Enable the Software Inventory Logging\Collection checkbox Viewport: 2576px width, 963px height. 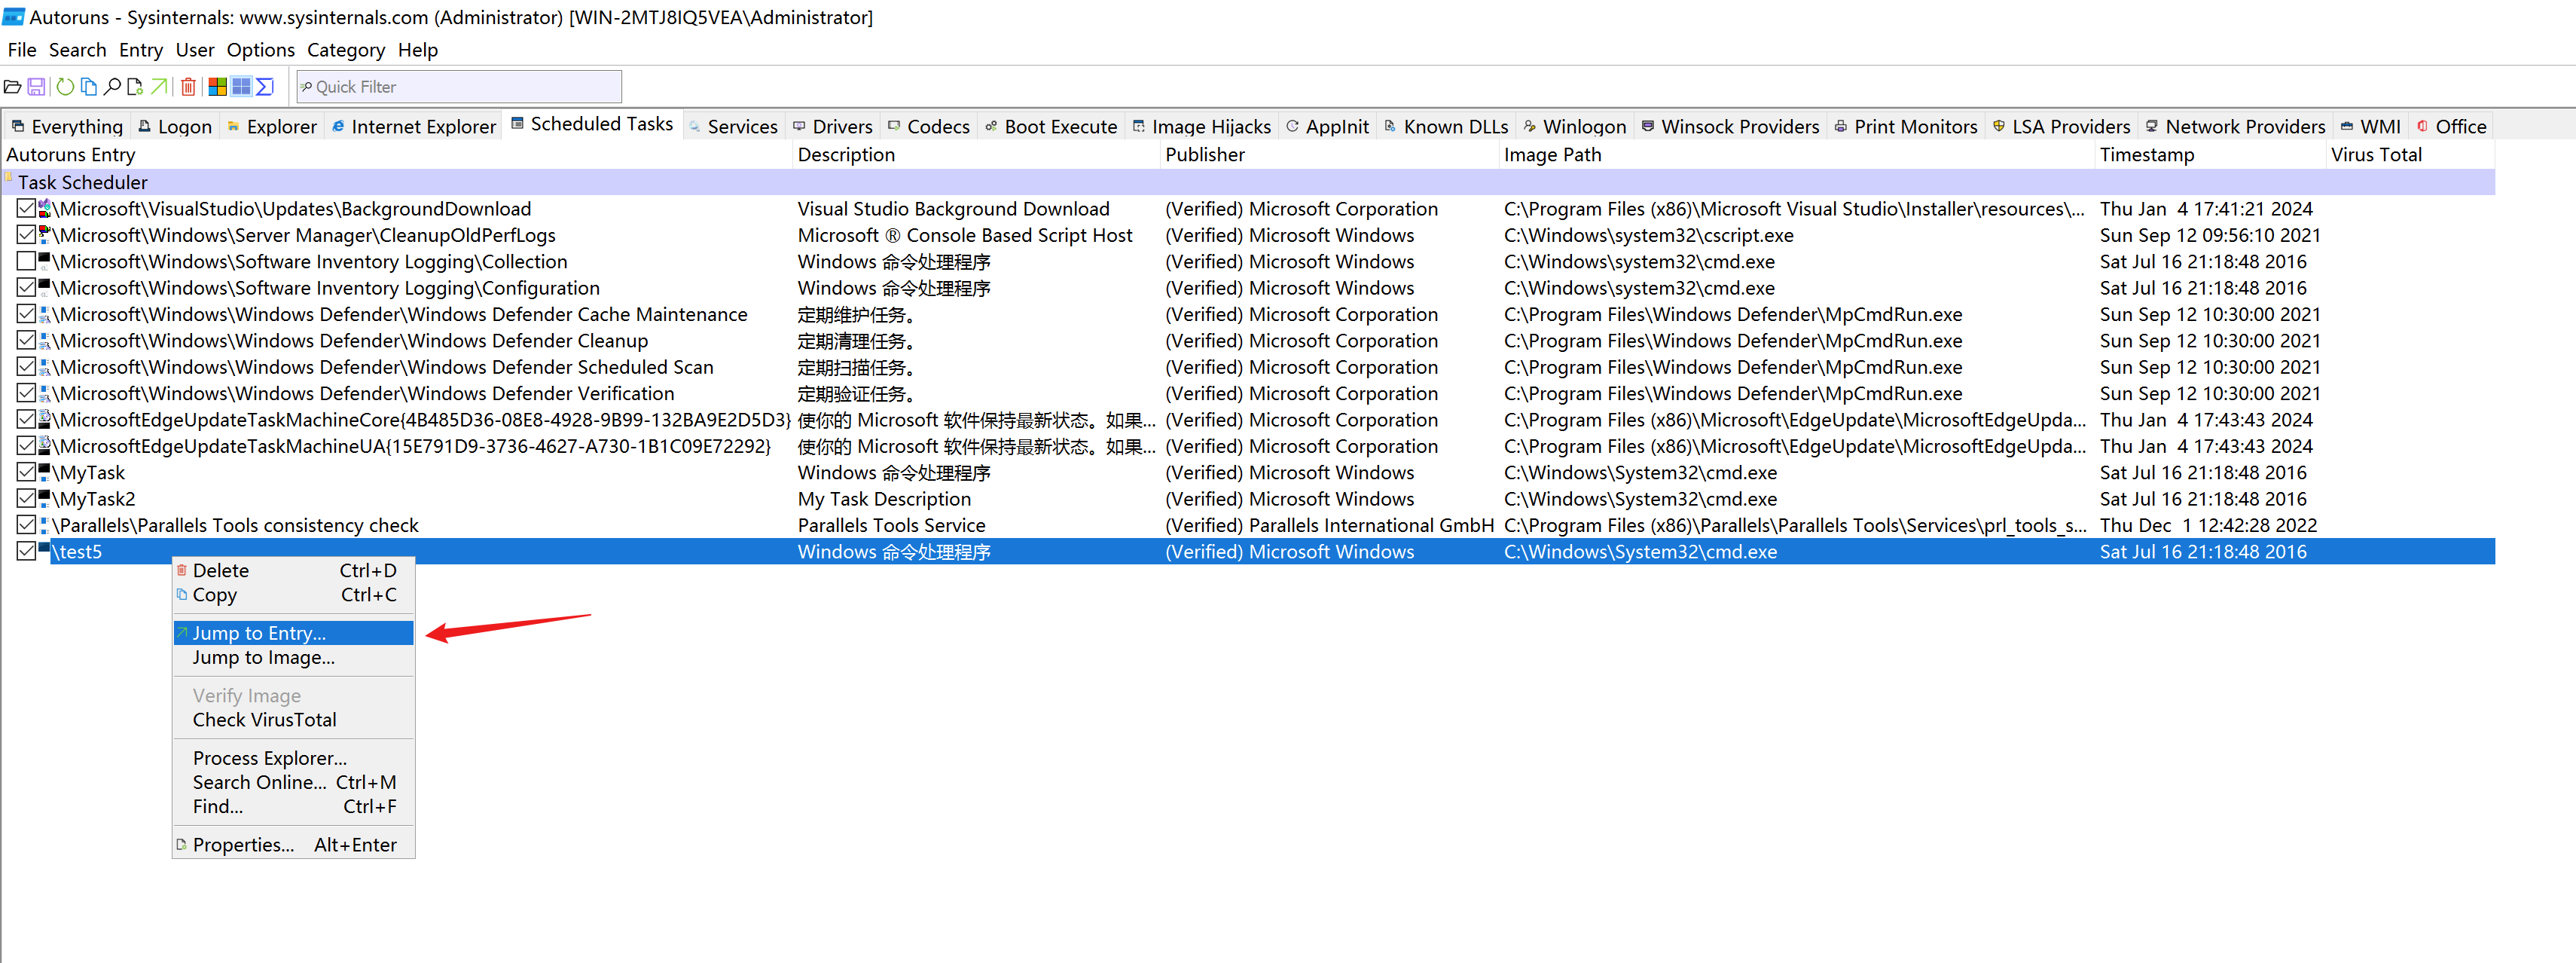coord(26,261)
